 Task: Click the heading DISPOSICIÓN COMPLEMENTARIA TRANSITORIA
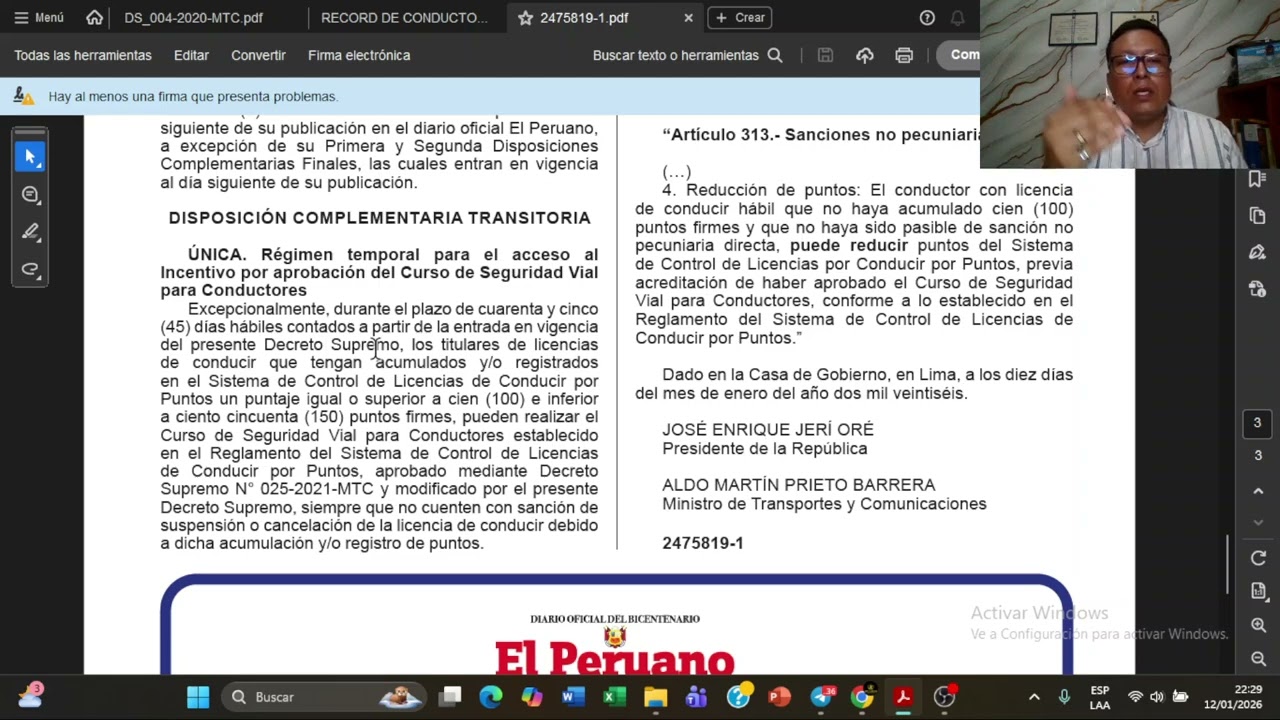coord(379,218)
